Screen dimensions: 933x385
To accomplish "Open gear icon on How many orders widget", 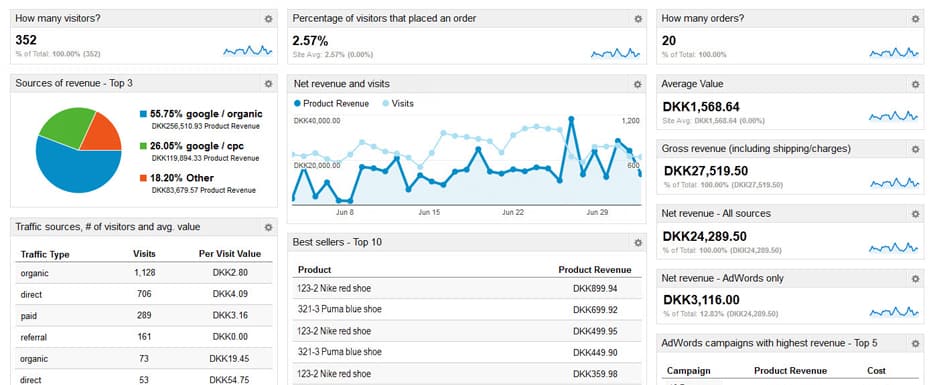I will [916, 19].
